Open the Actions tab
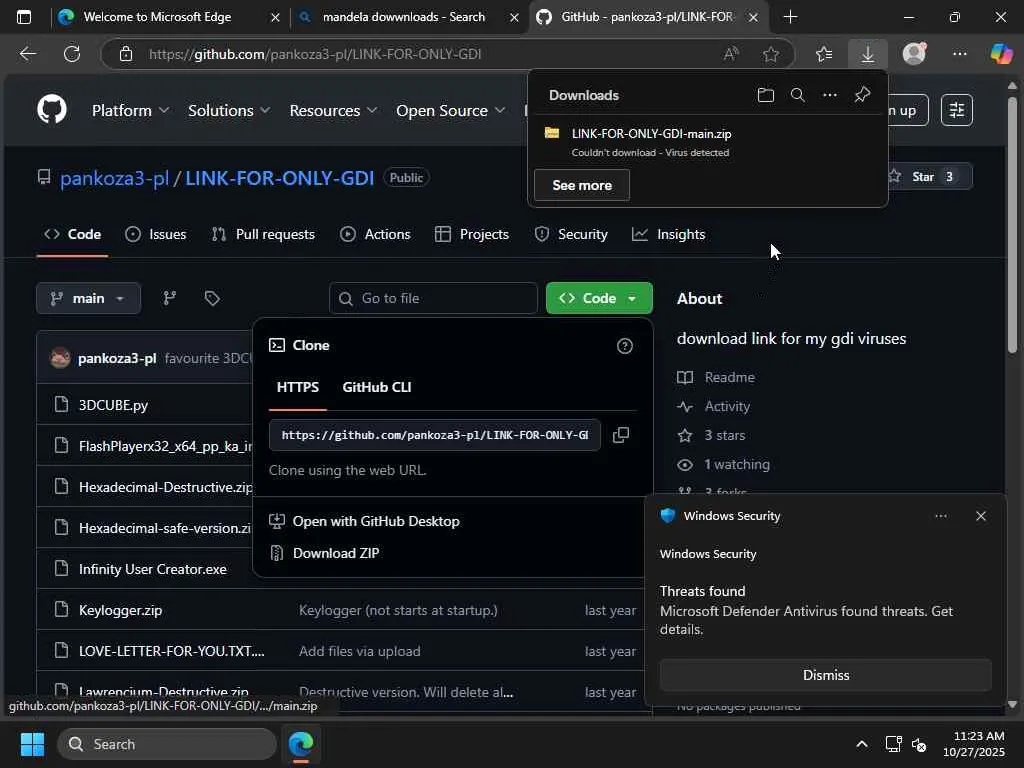 pos(376,234)
